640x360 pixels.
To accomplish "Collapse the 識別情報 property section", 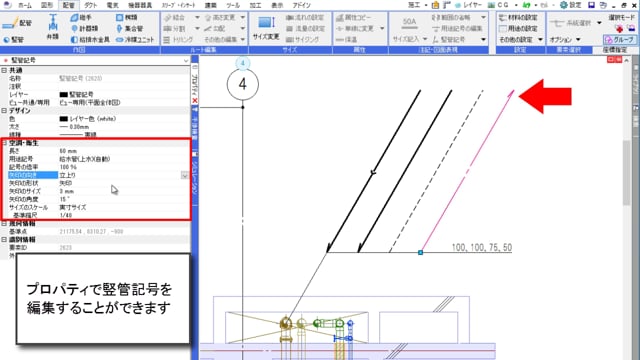I will coord(4,240).
